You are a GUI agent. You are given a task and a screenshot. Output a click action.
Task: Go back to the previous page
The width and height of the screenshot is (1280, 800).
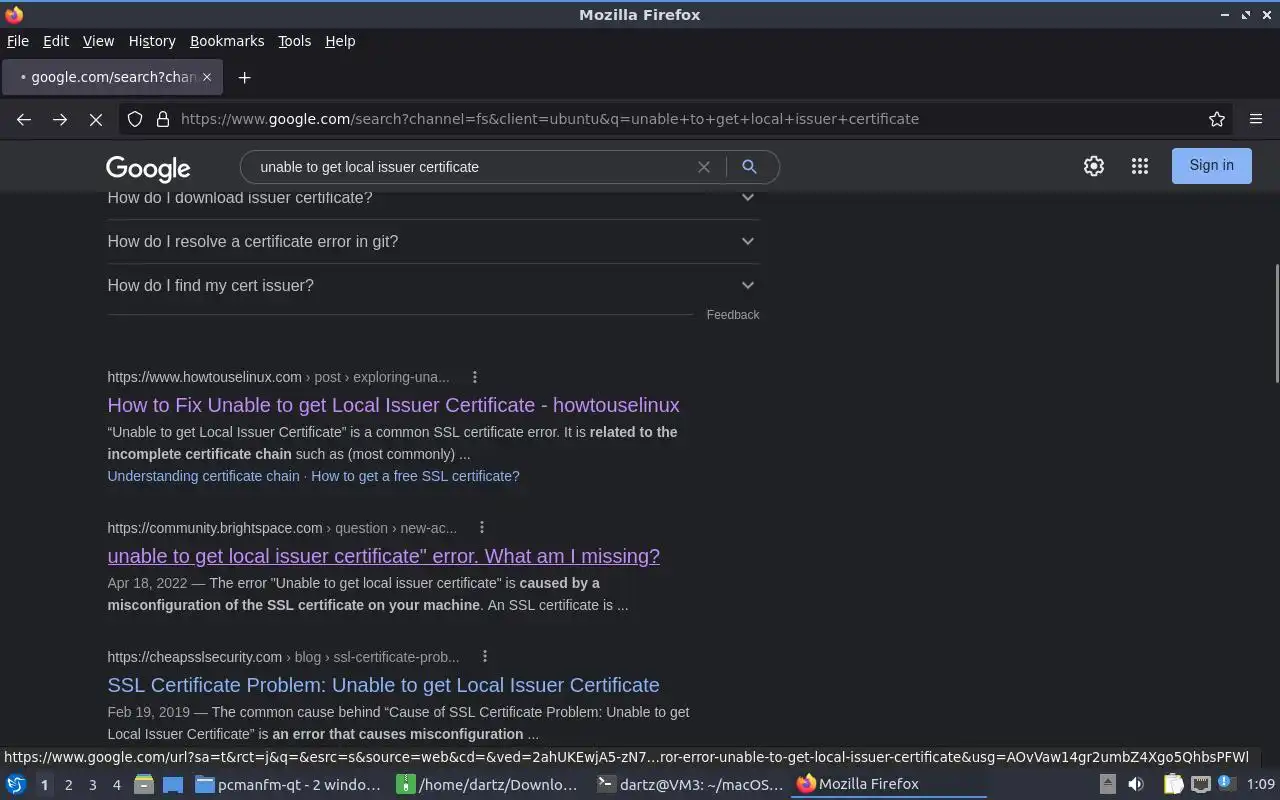[24, 119]
